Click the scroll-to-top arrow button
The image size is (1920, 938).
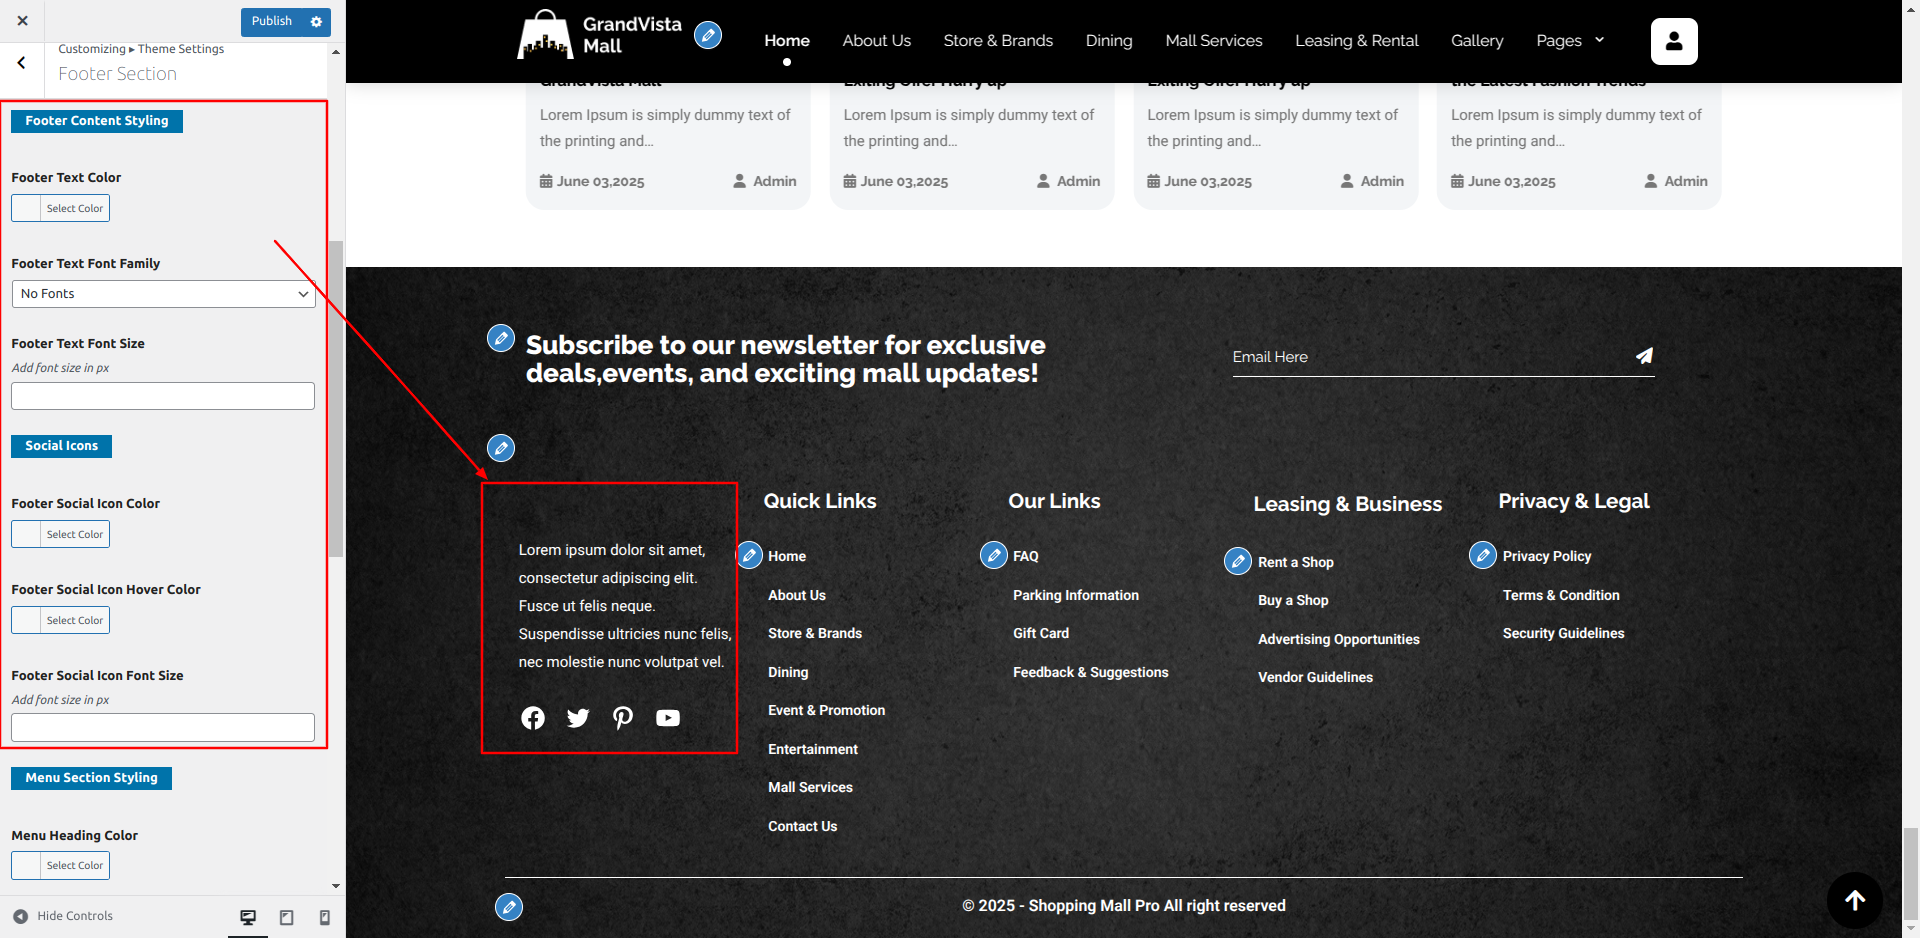(1854, 901)
